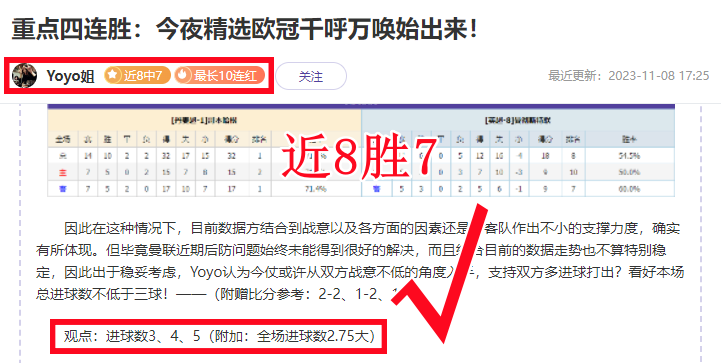Image resolution: width=721 pixels, height=363 pixels.
Task: Click the flame icon on 最长10连红 badge
Action: [183, 75]
